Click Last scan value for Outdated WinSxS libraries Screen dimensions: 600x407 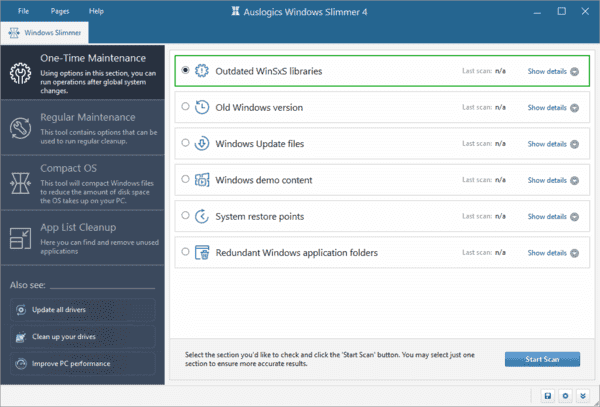[x=500, y=71]
